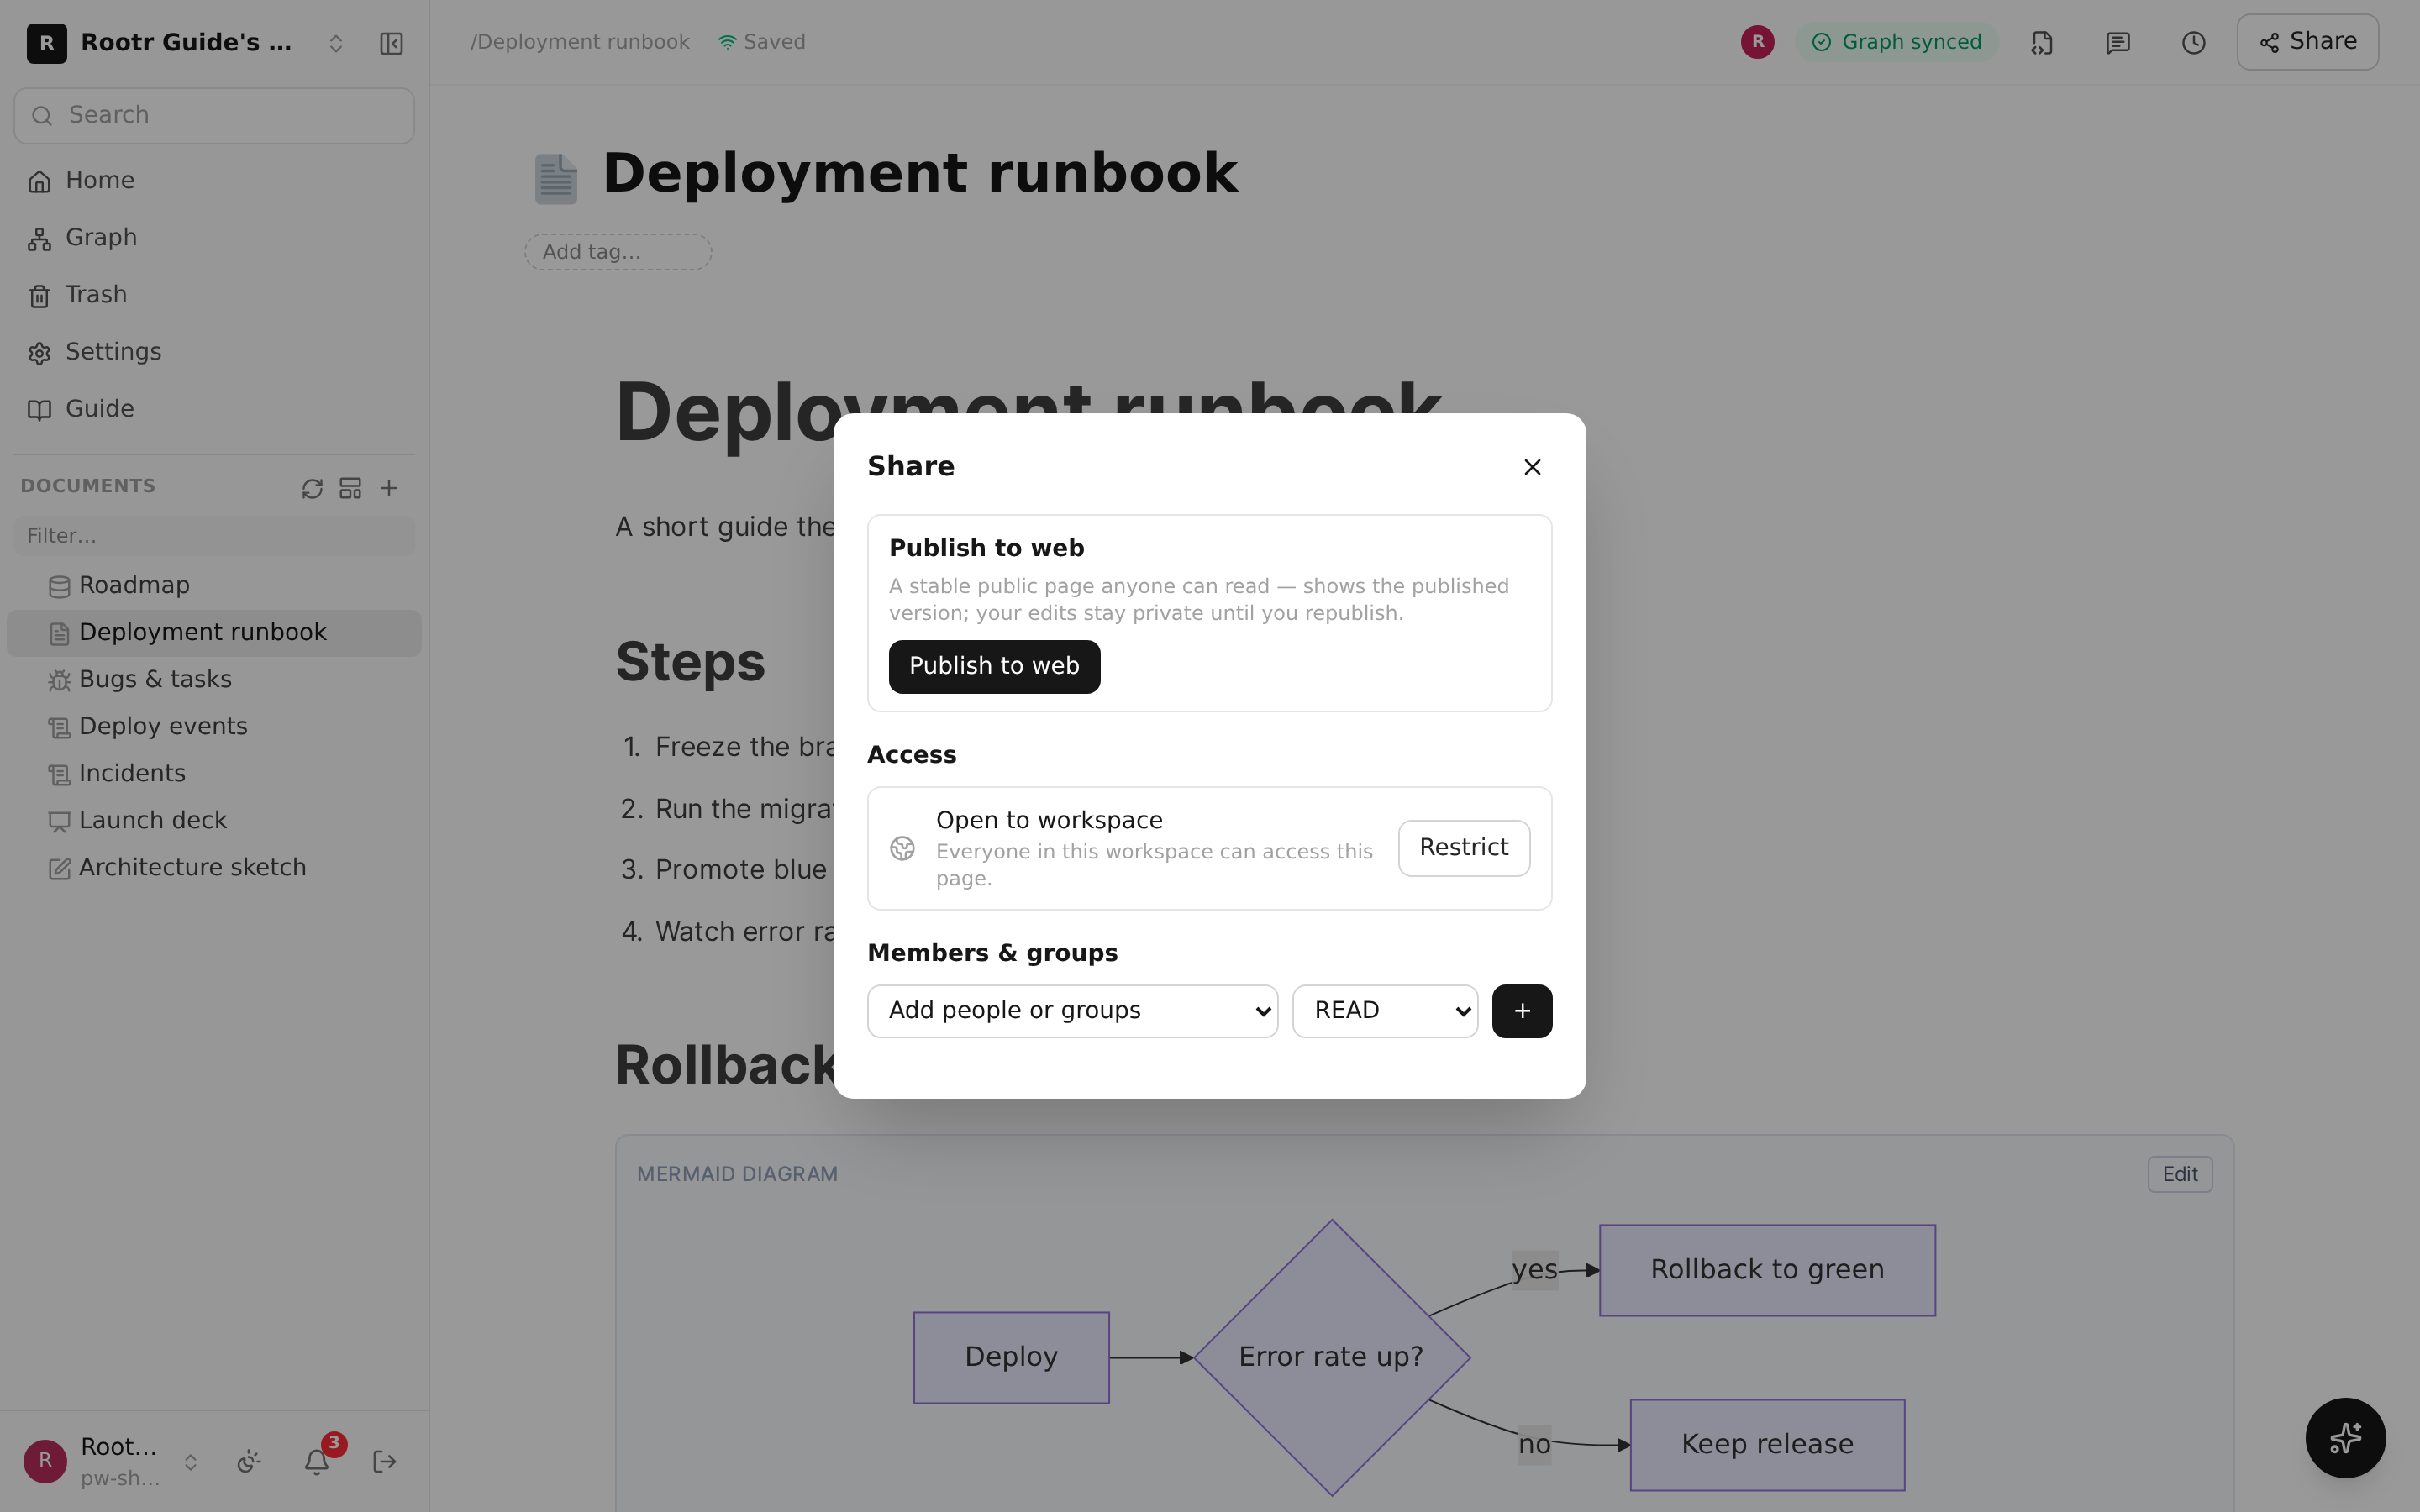Restrict workspace access to this page
This screenshot has height=1512, width=2420.
click(x=1463, y=848)
